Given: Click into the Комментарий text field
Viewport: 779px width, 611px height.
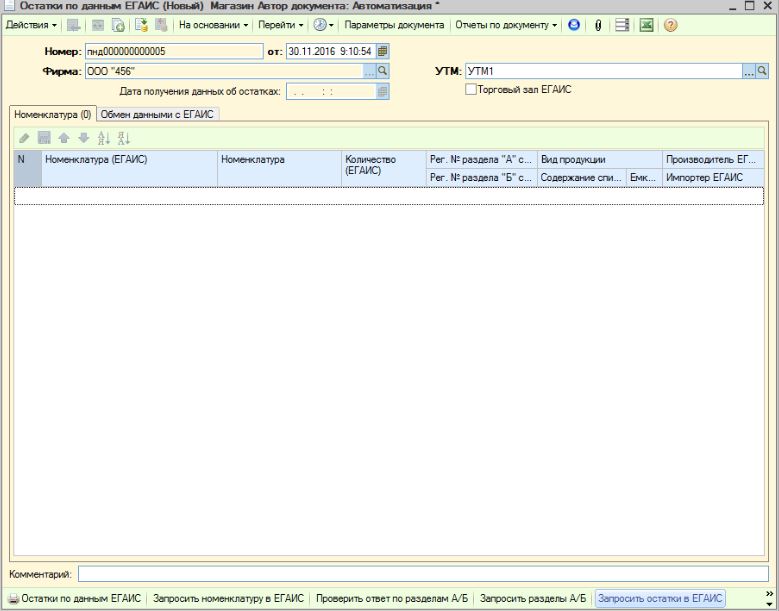Looking at the screenshot, I should click(422, 574).
